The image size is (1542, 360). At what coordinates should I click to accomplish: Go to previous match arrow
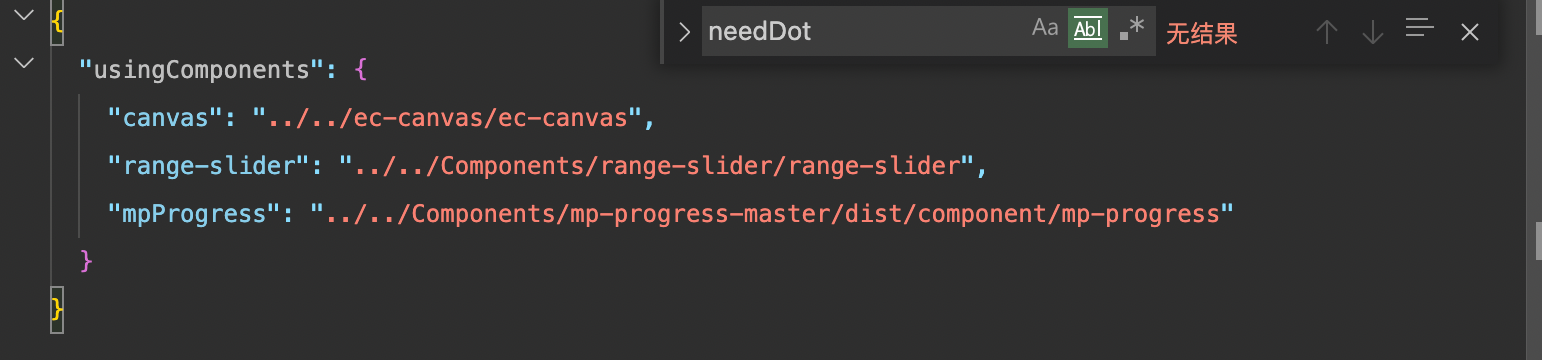(1327, 32)
